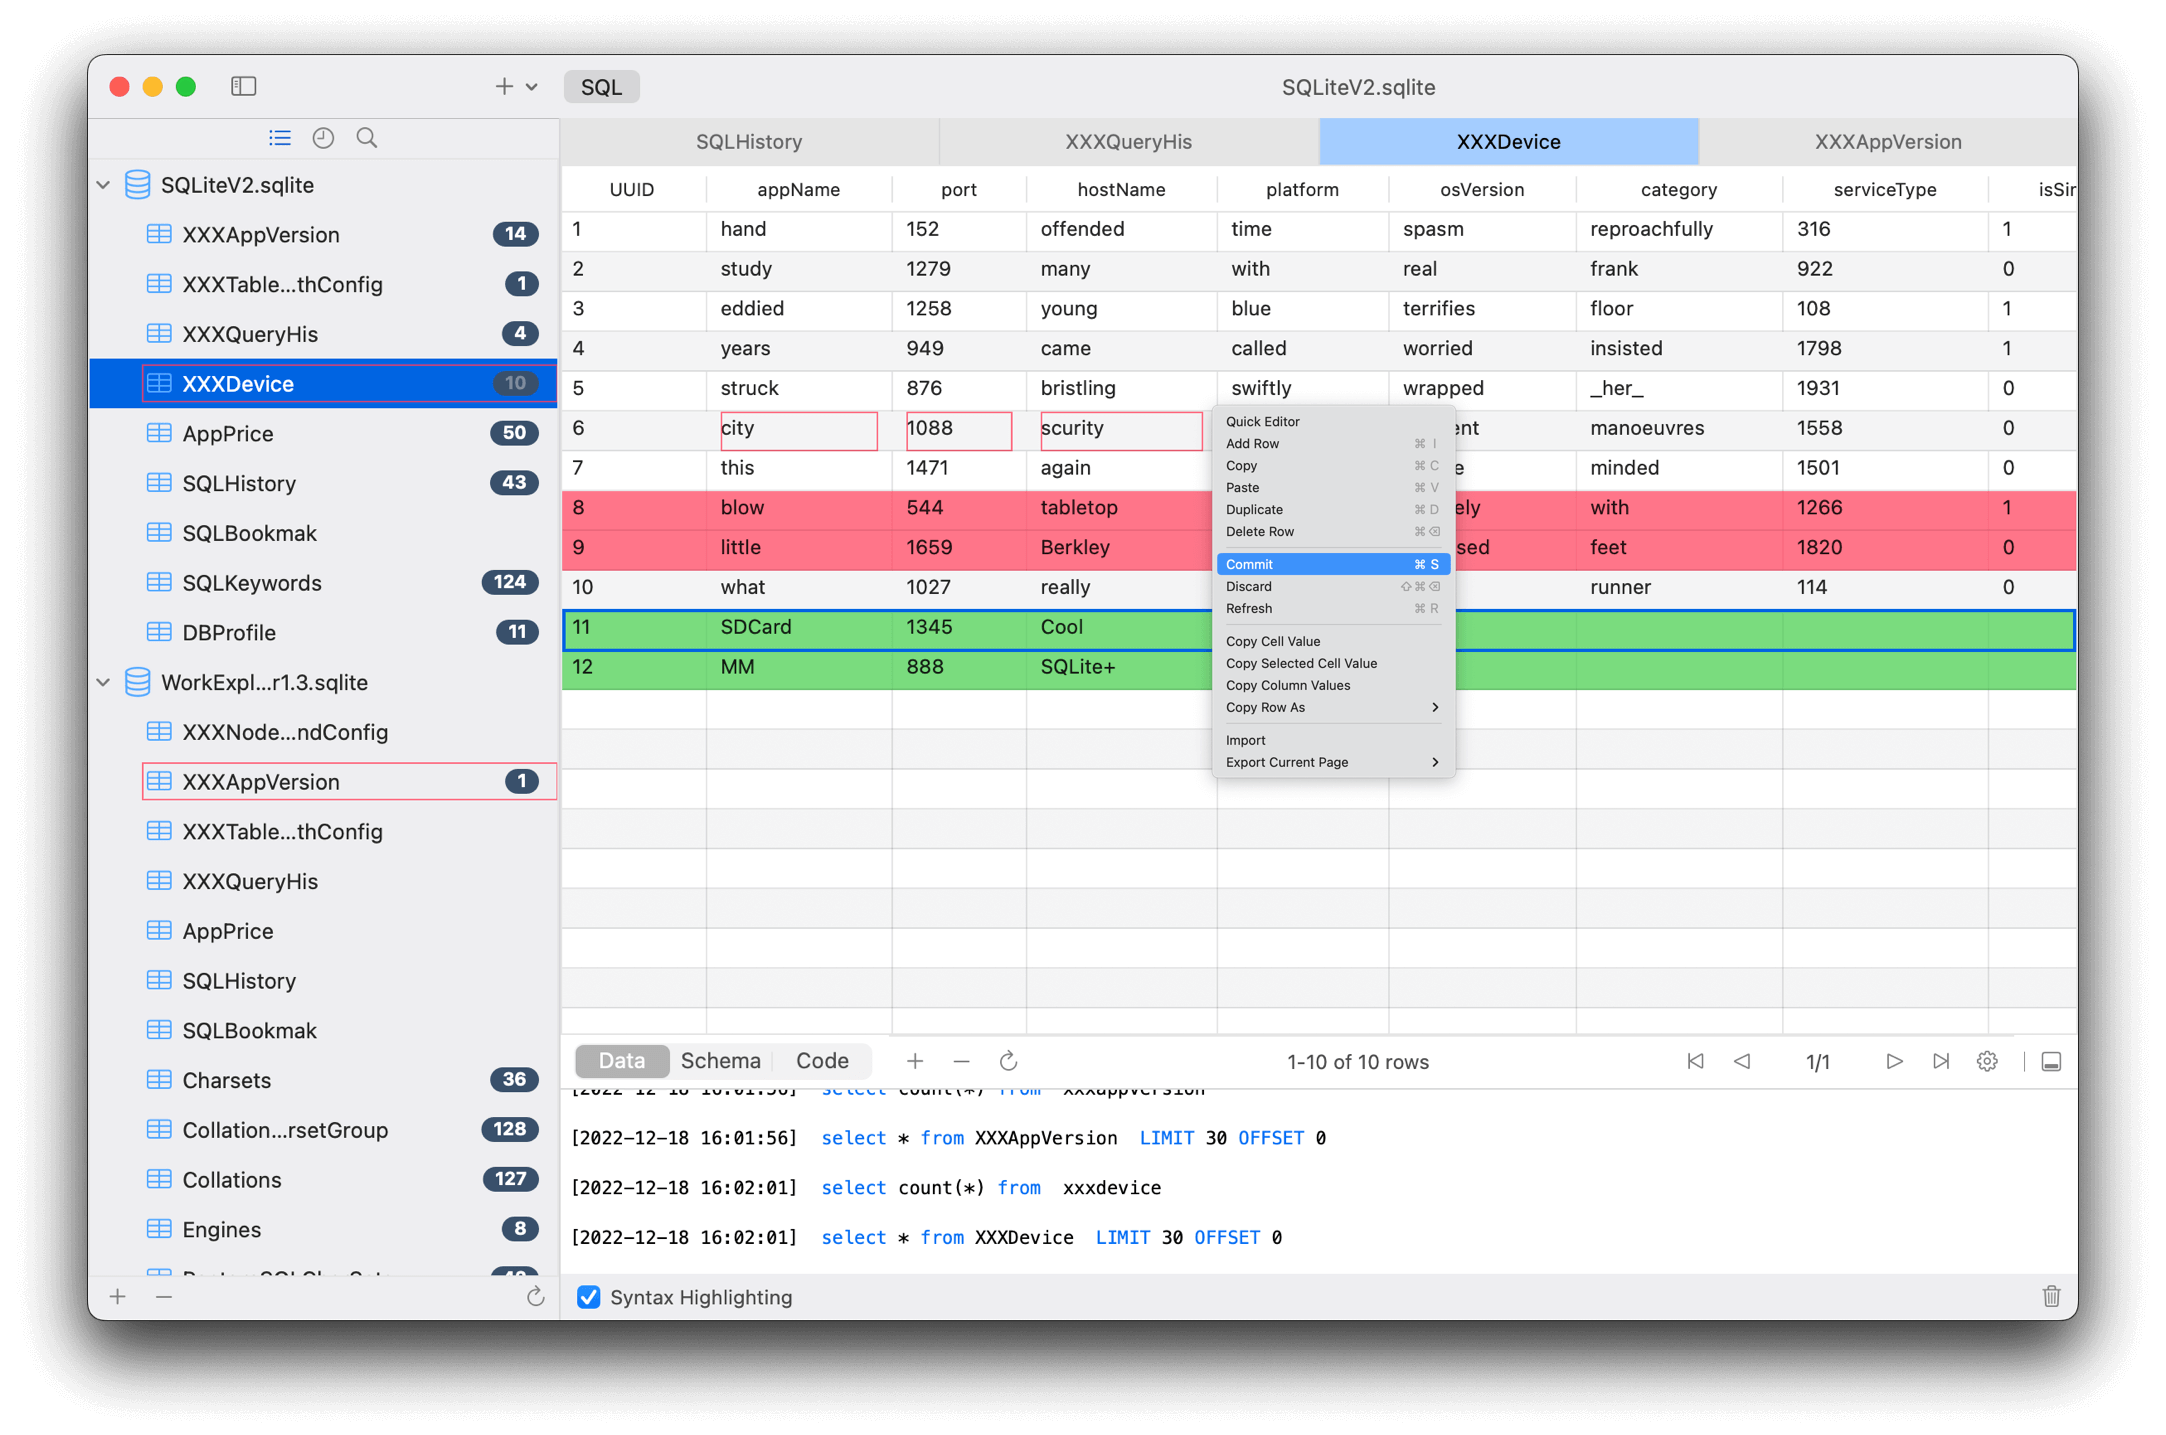Choose Copy Column Values in context menu
Screen dimensions: 2166x1435
click(x=1333, y=685)
